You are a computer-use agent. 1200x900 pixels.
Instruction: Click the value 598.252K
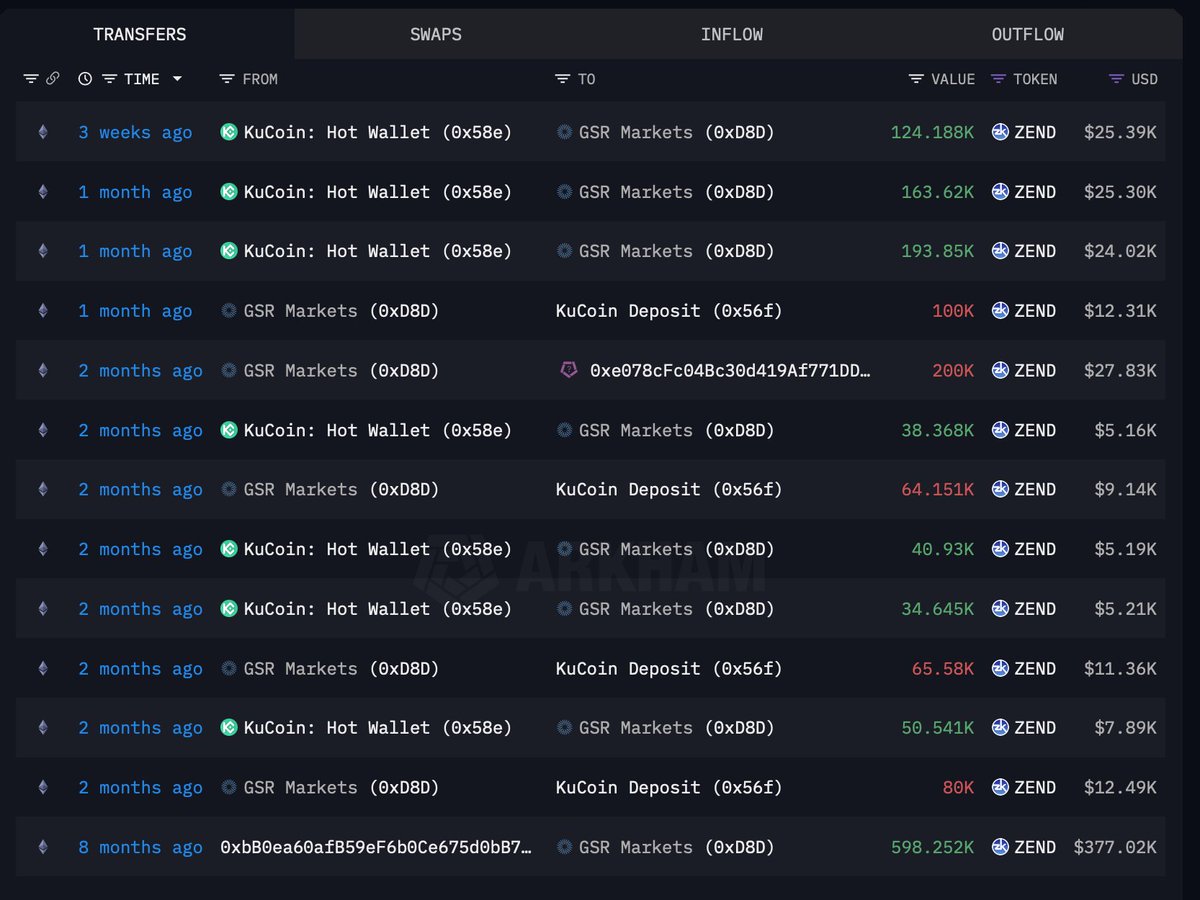[x=932, y=847]
